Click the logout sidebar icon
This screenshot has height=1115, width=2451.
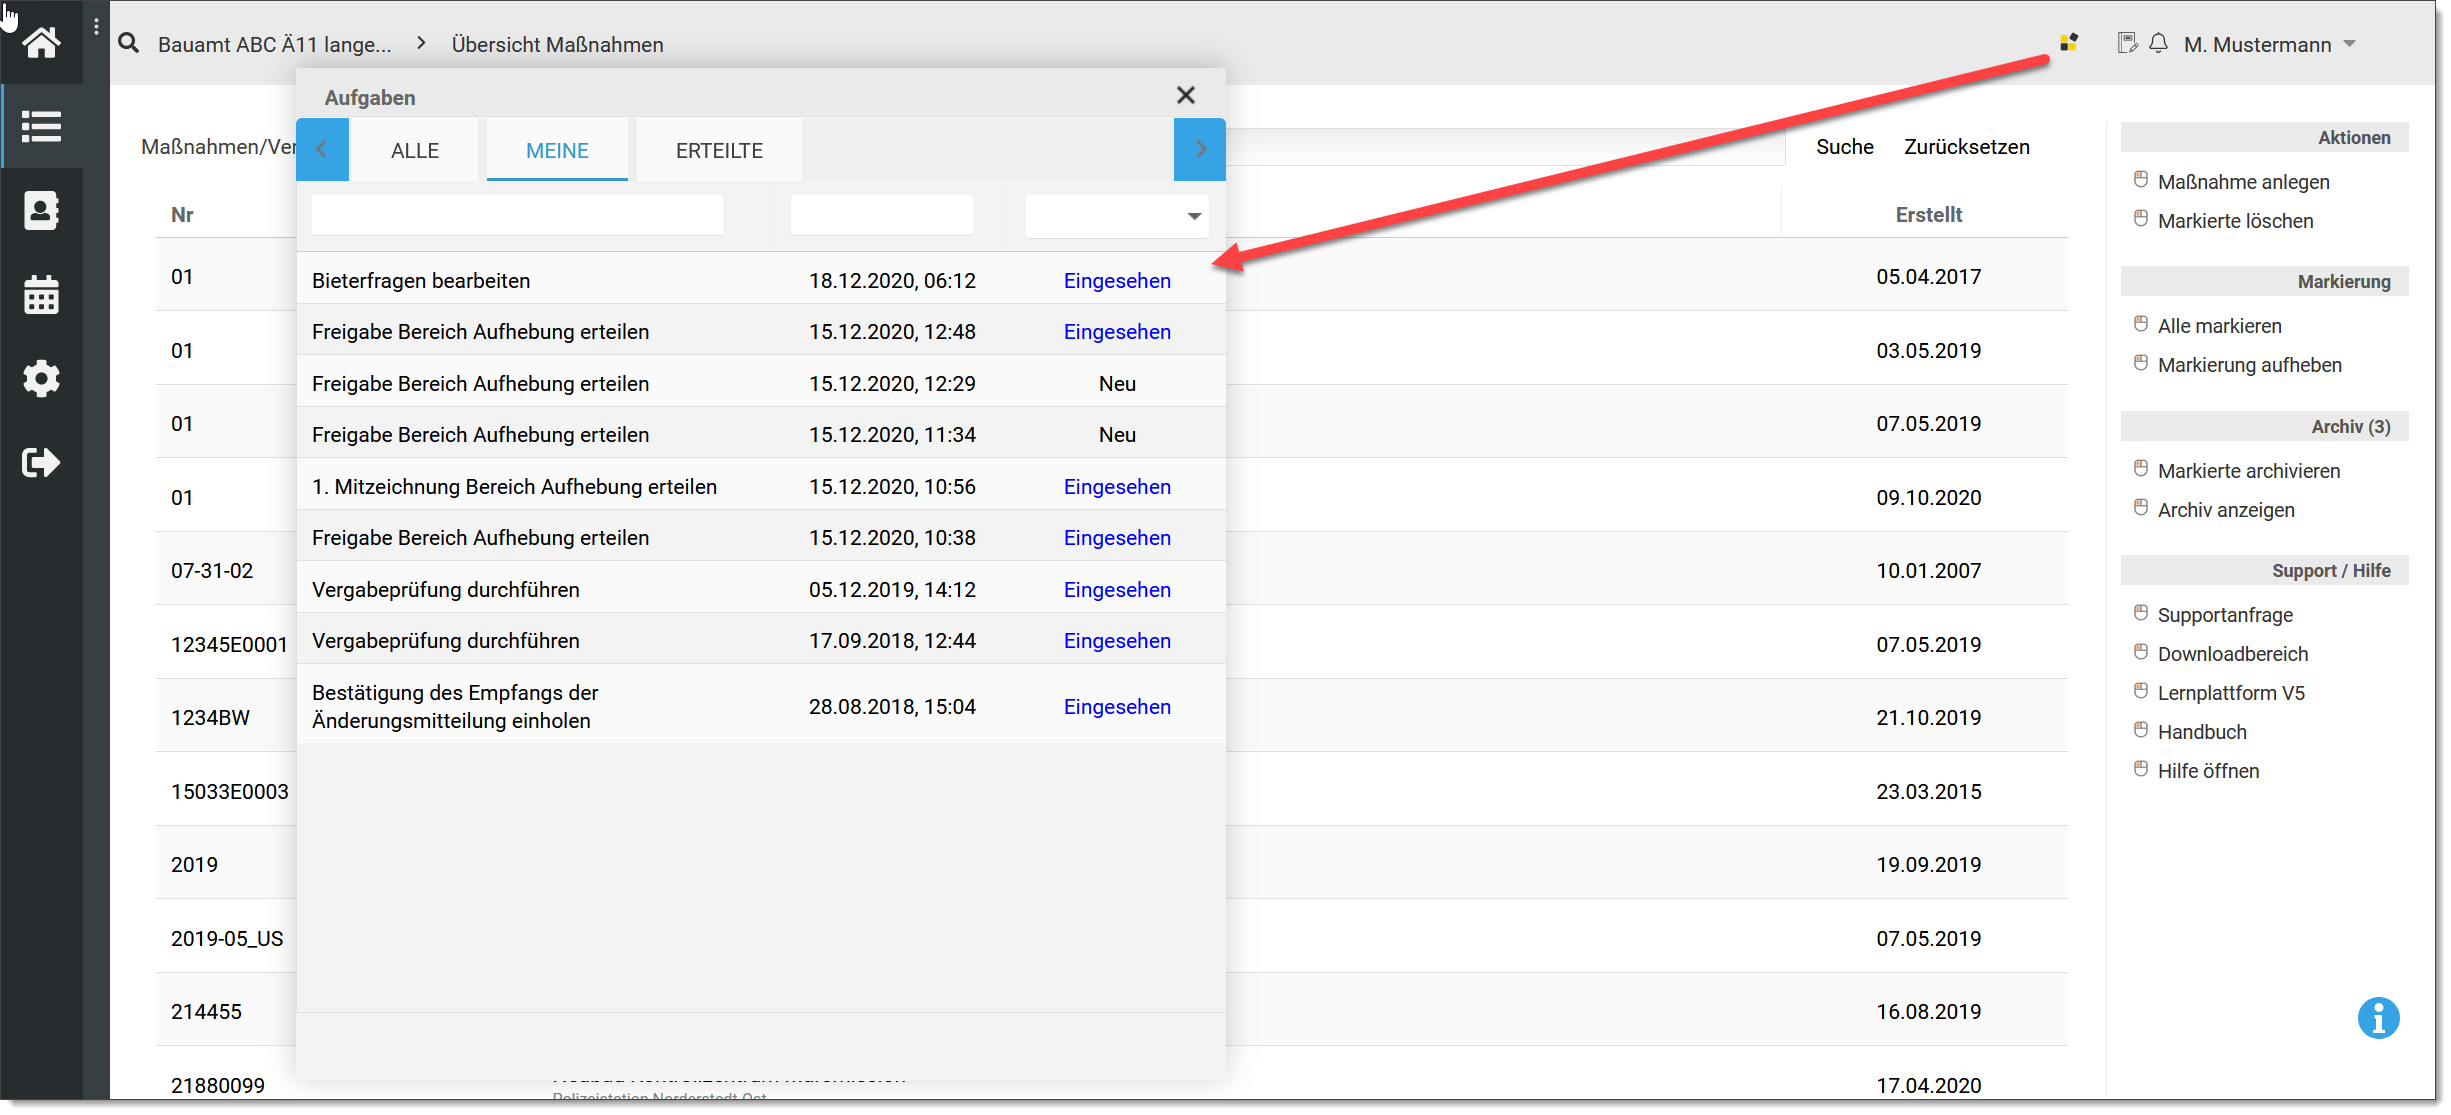[x=41, y=462]
